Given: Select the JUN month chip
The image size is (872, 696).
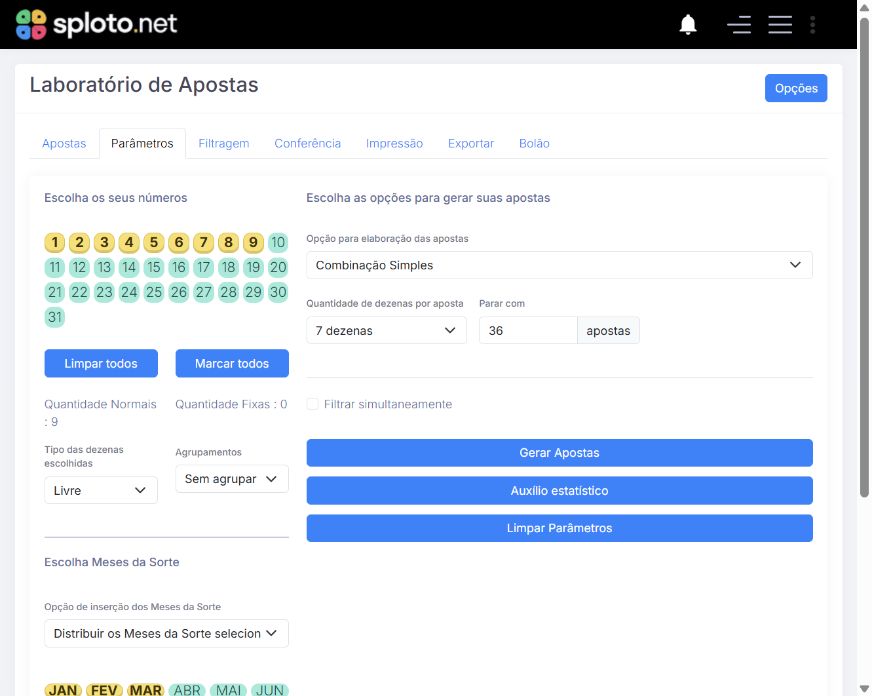Looking at the screenshot, I should tap(270, 690).
